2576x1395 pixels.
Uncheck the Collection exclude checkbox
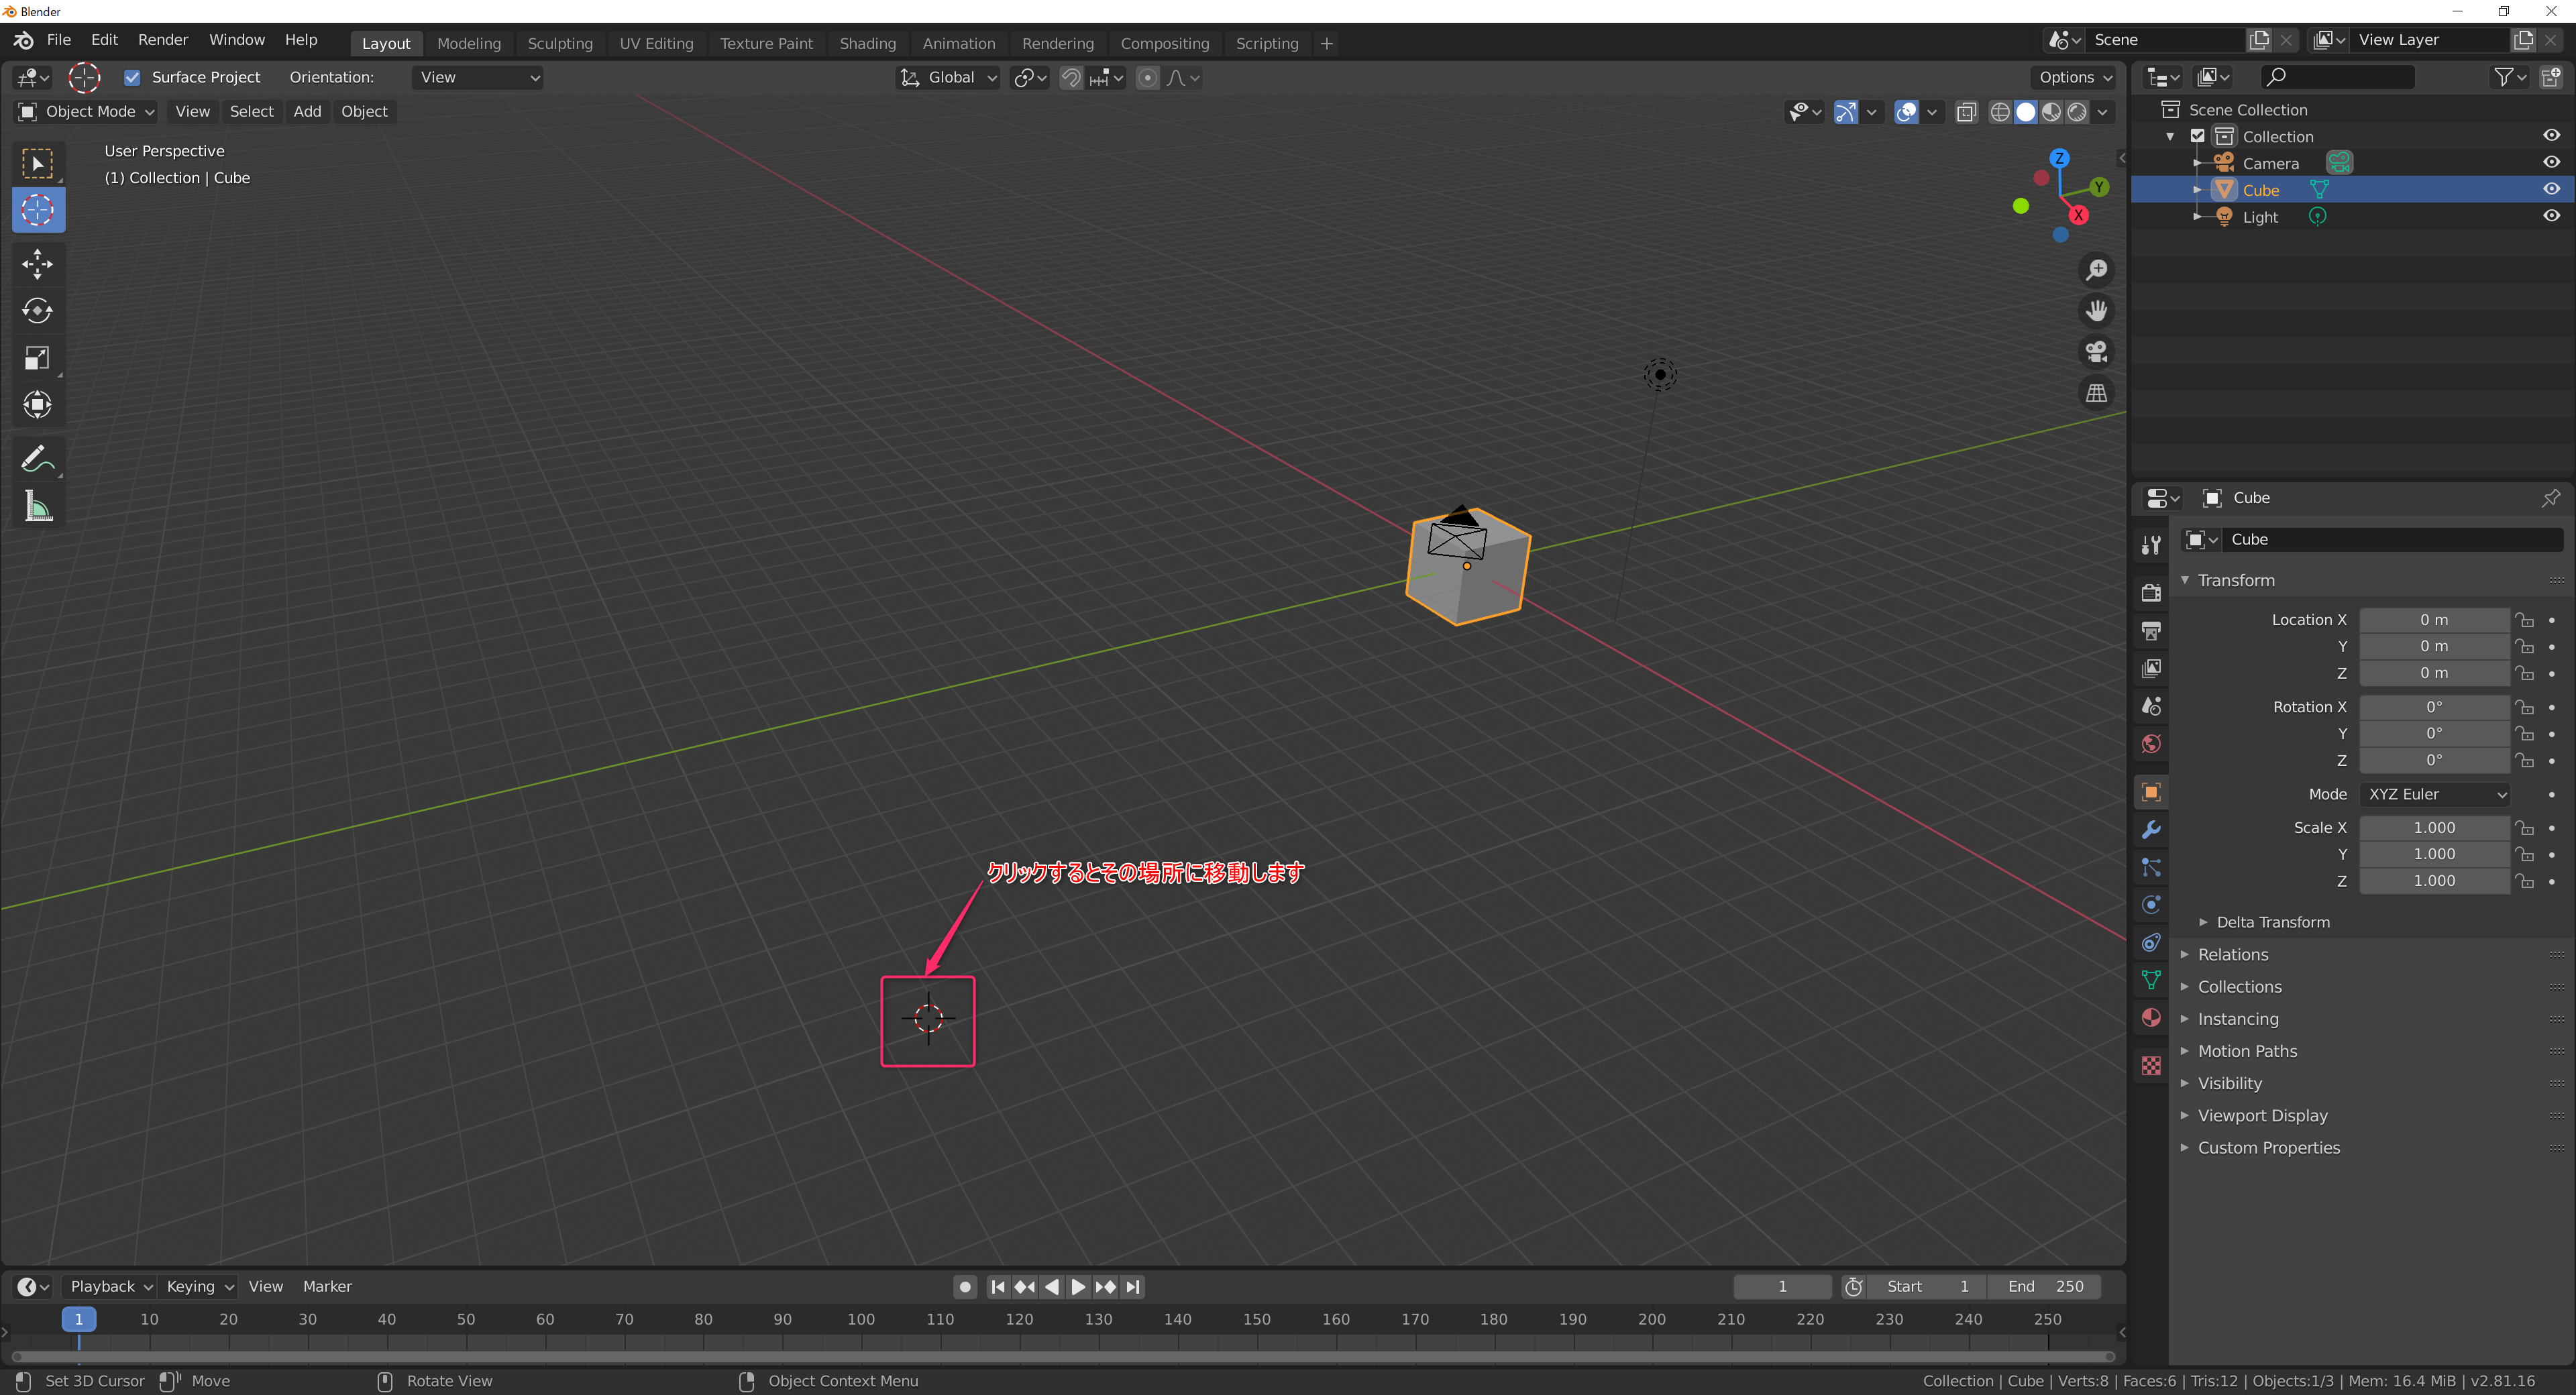[x=2197, y=136]
